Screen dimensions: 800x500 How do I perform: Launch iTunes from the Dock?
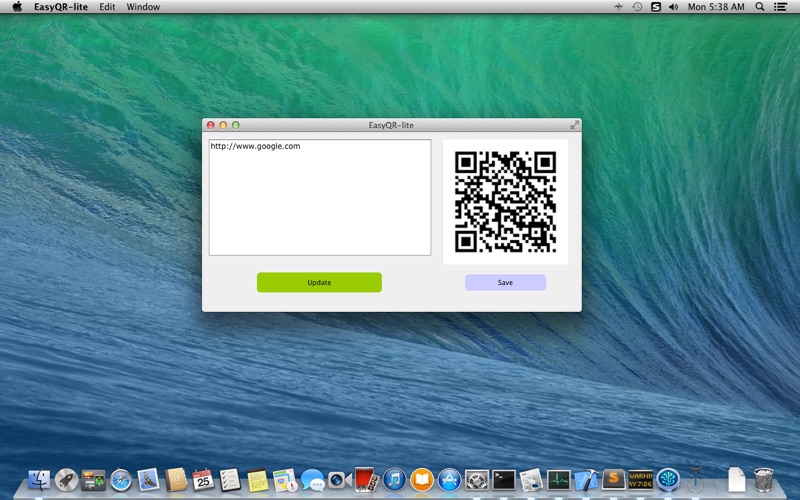394,480
